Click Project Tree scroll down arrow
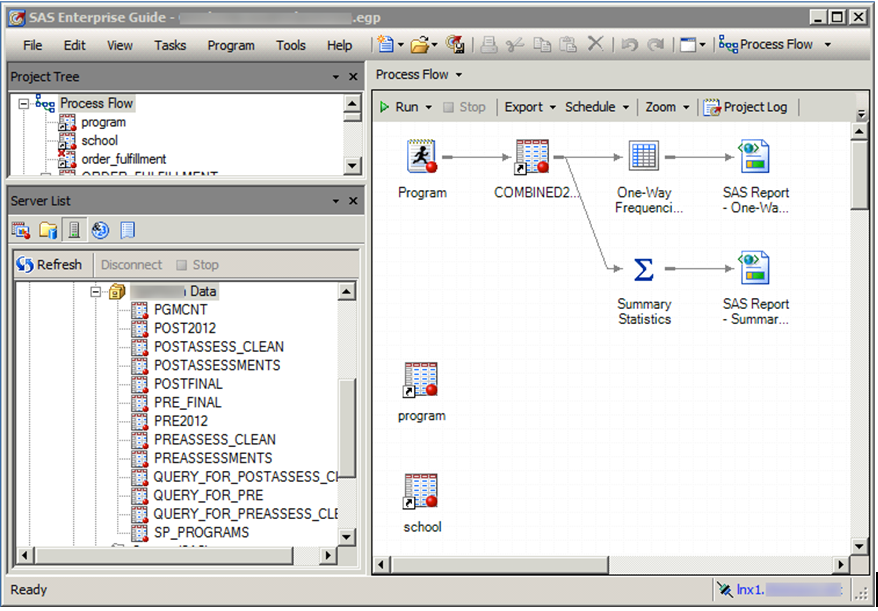 pos(352,166)
